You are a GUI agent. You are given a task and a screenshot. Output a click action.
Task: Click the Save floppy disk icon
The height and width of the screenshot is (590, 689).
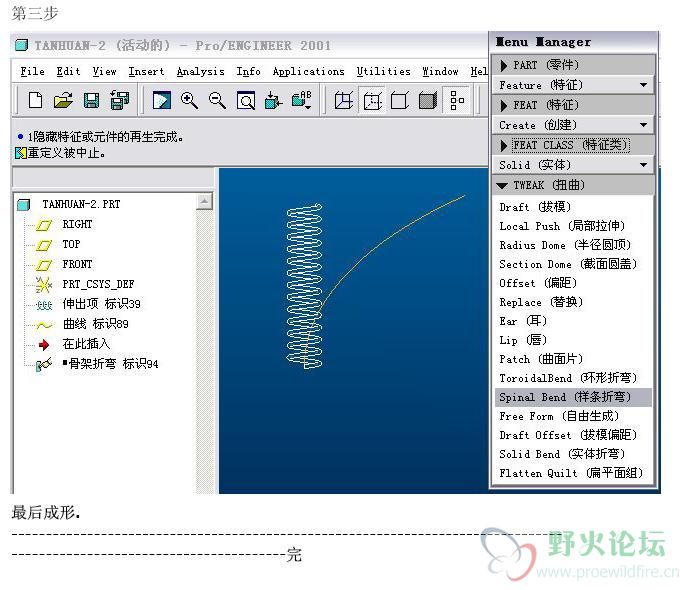click(x=91, y=101)
